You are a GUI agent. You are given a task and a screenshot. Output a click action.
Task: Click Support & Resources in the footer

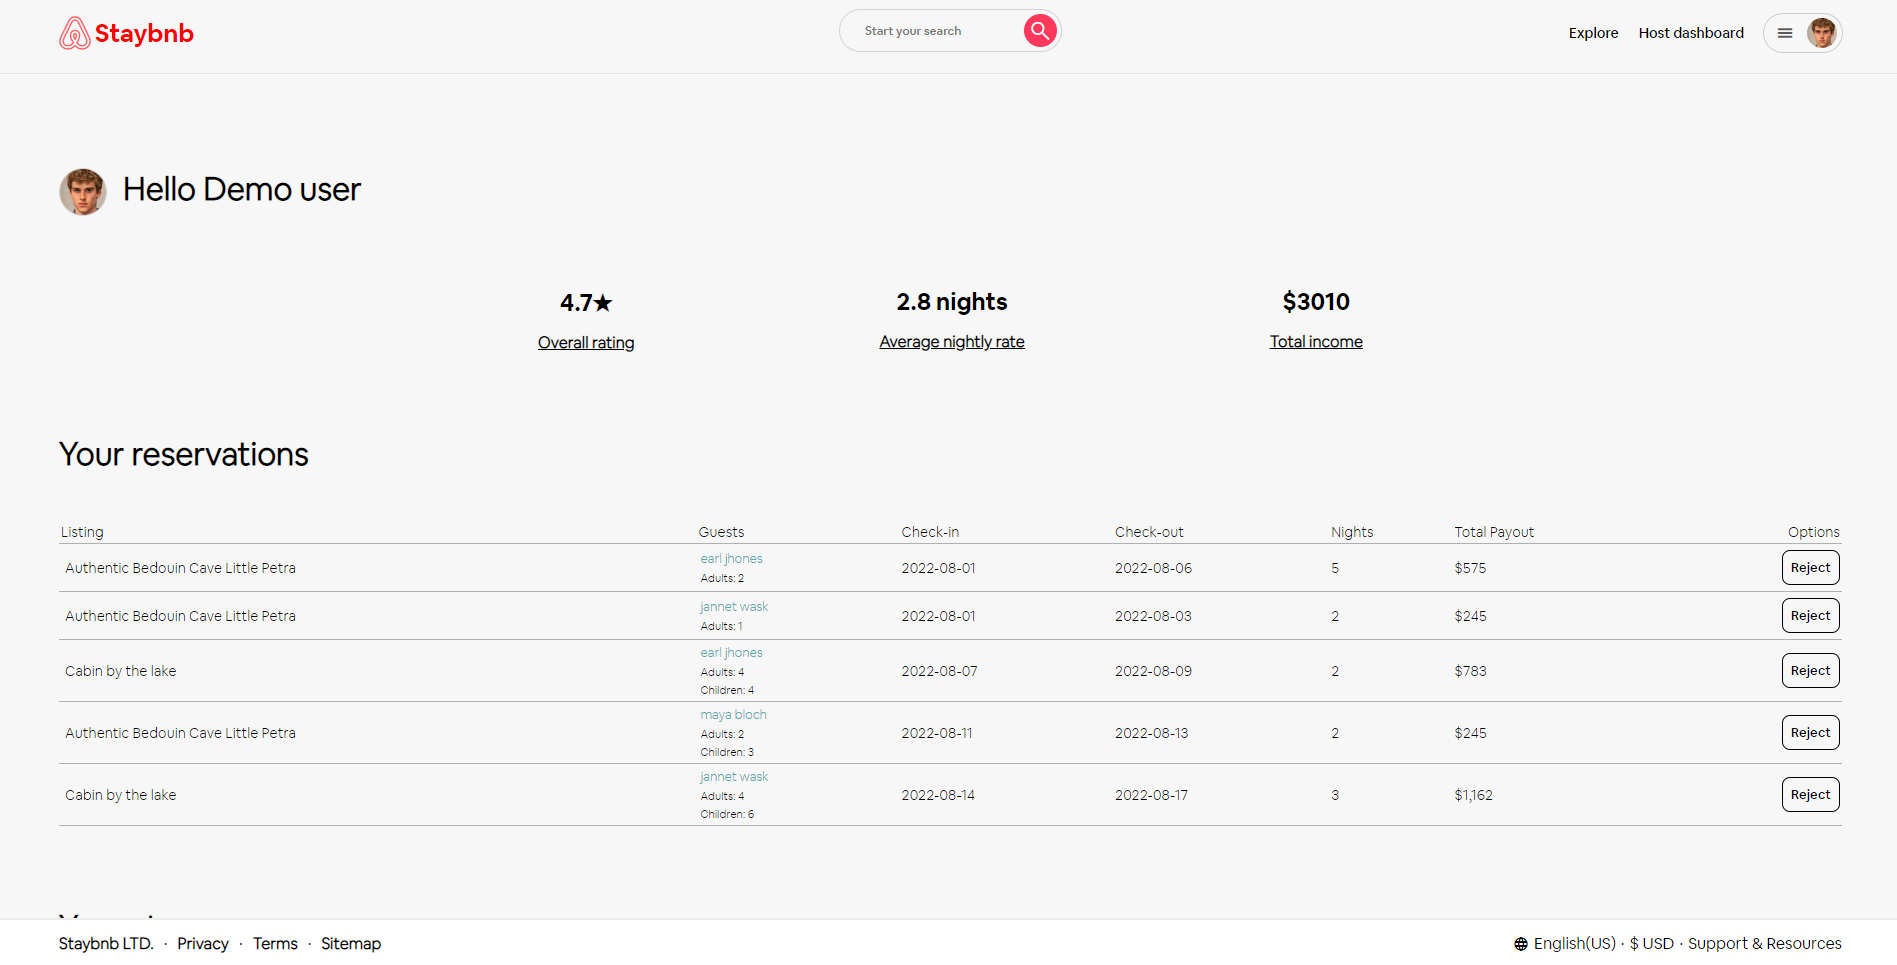1765,942
